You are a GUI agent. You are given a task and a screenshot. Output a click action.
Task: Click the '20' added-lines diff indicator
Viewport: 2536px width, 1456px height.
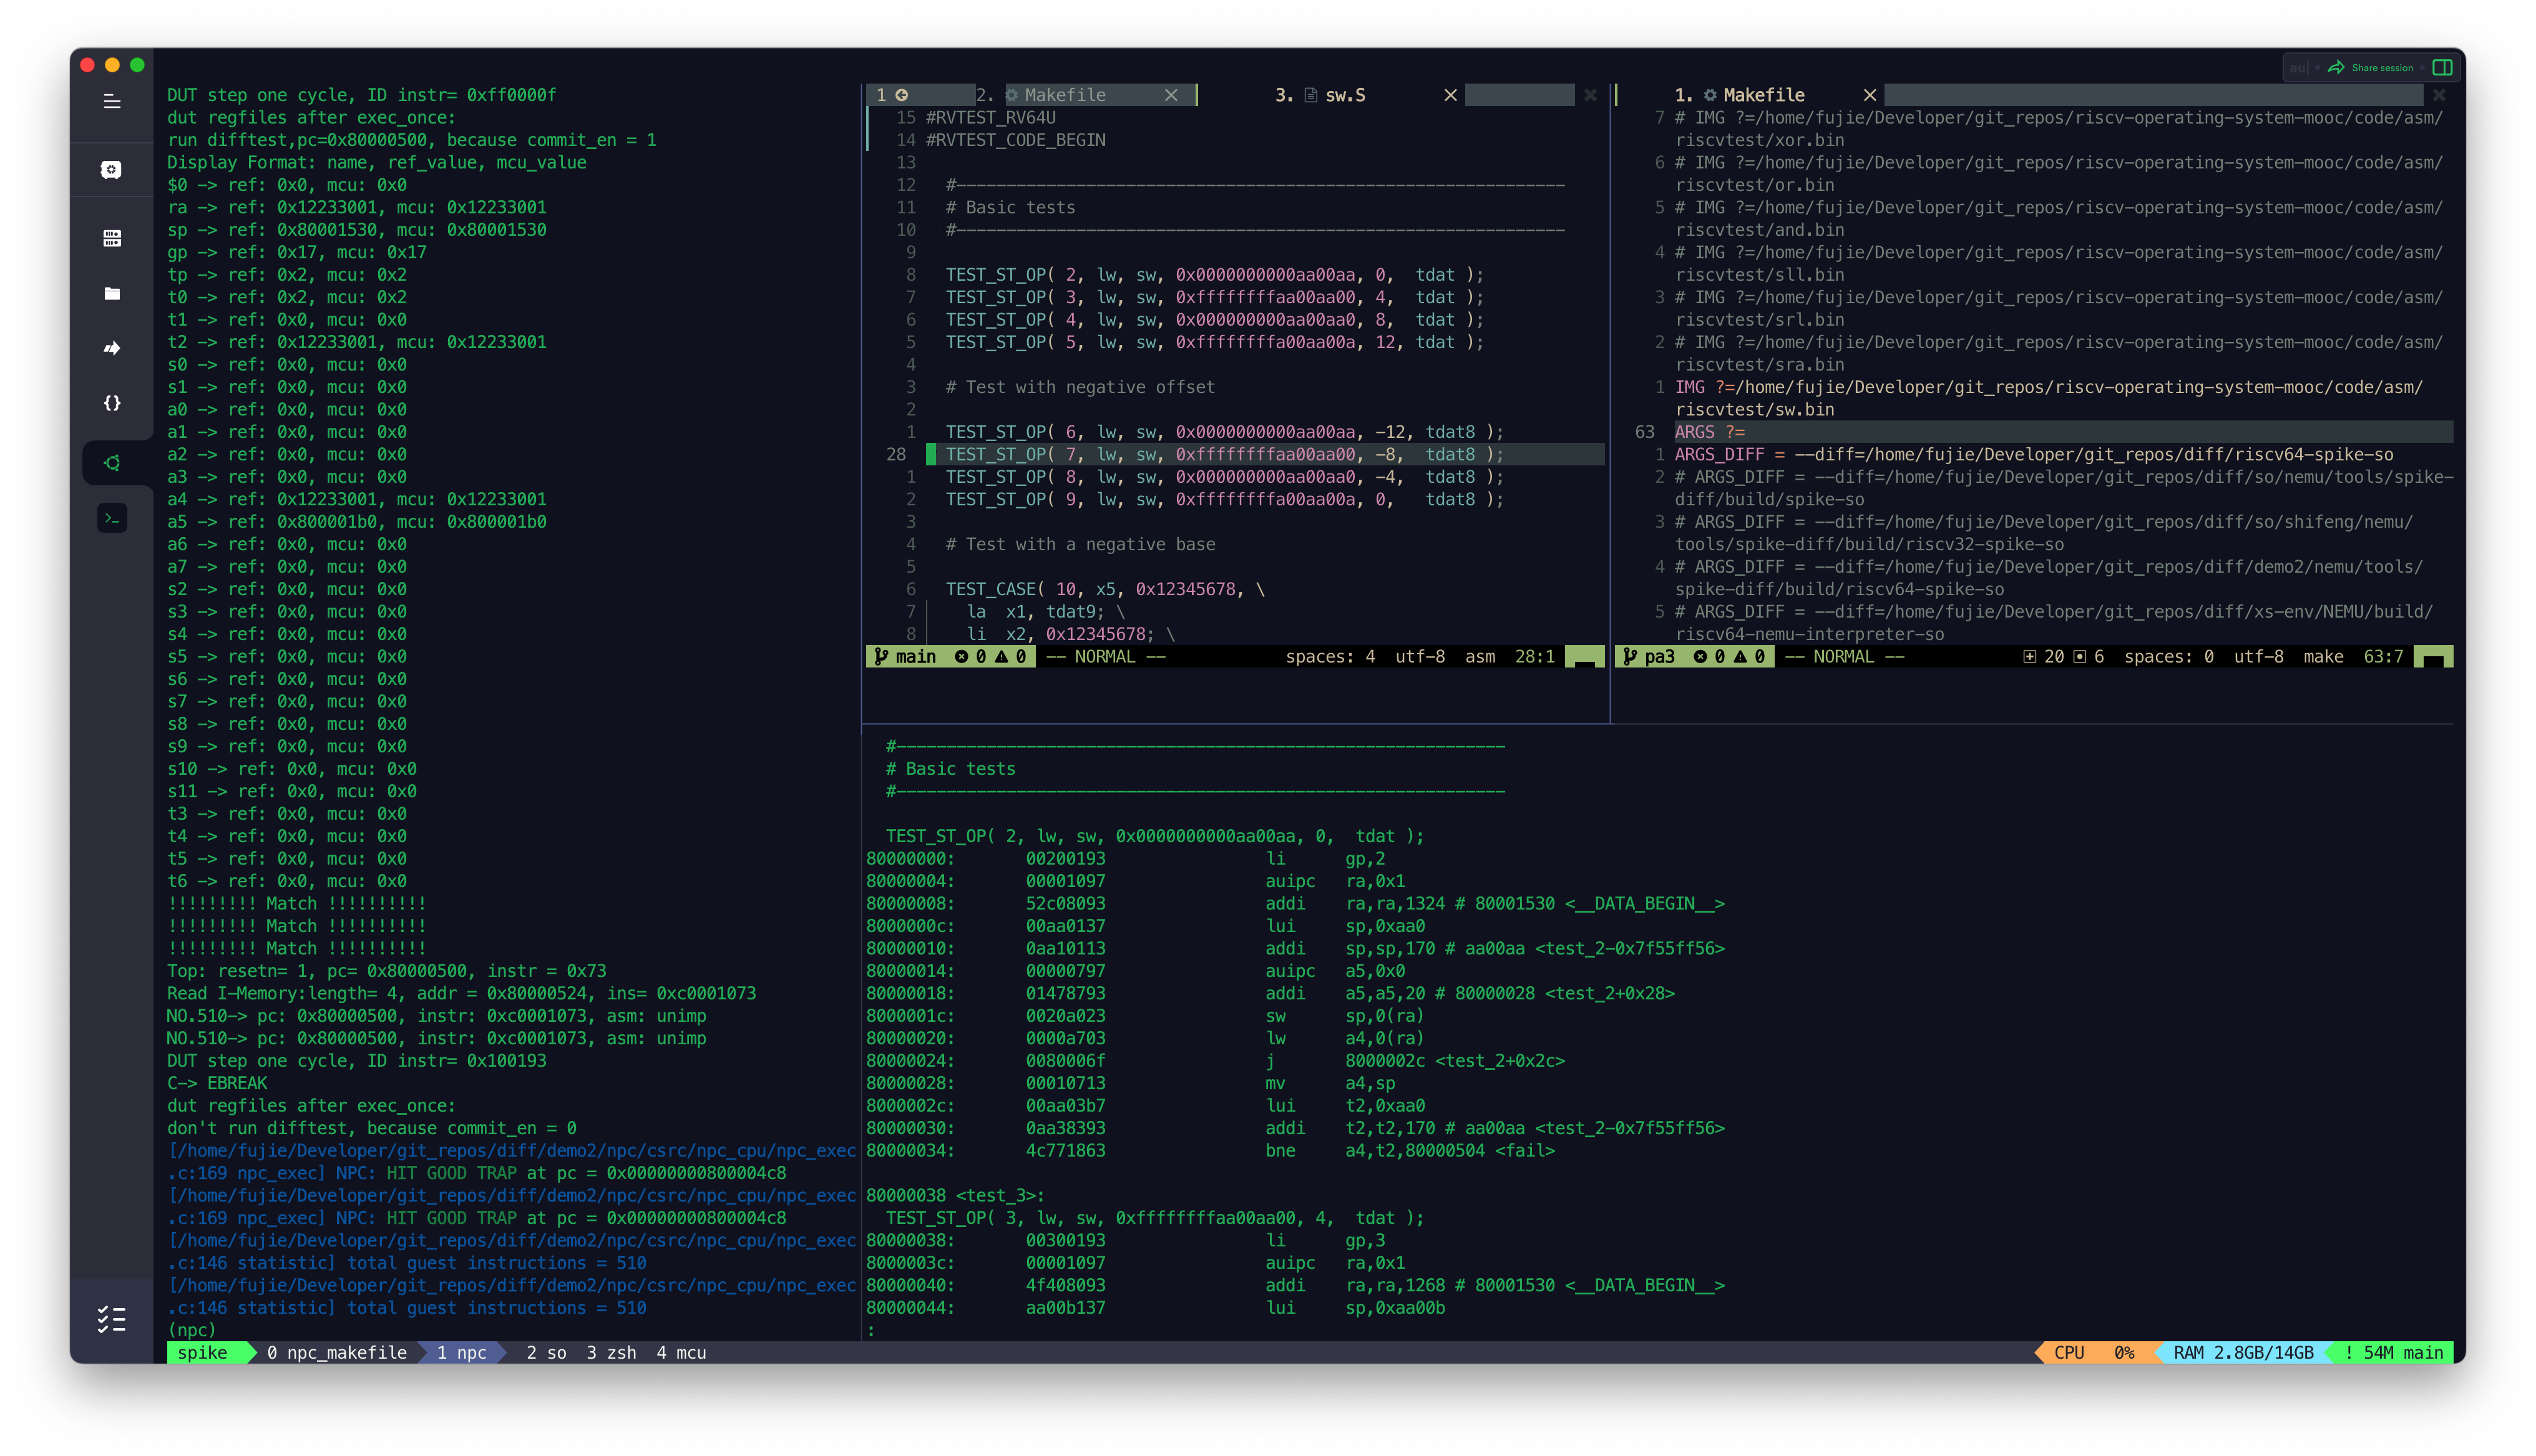pos(2043,656)
